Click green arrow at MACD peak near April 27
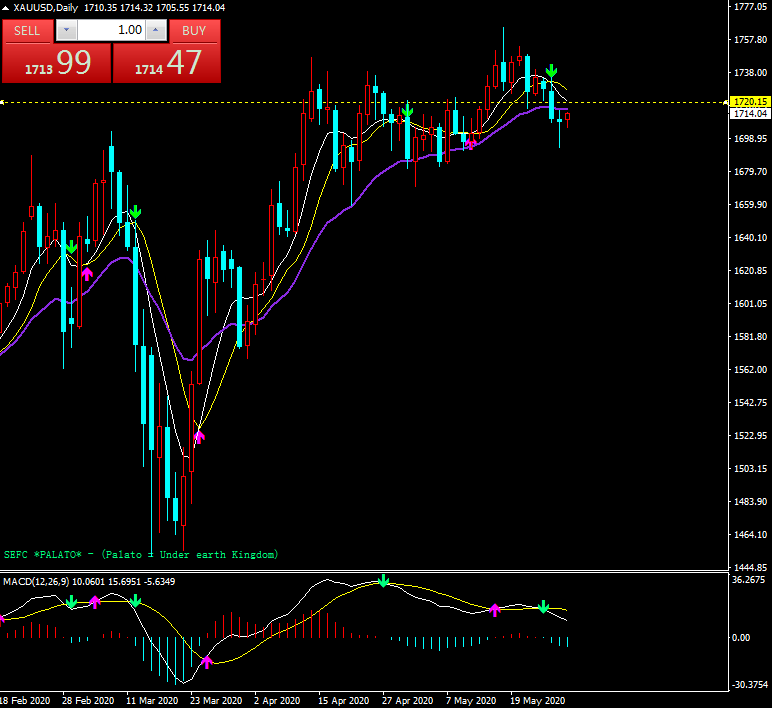Screen dimensions: 772x708 [x=382, y=581]
